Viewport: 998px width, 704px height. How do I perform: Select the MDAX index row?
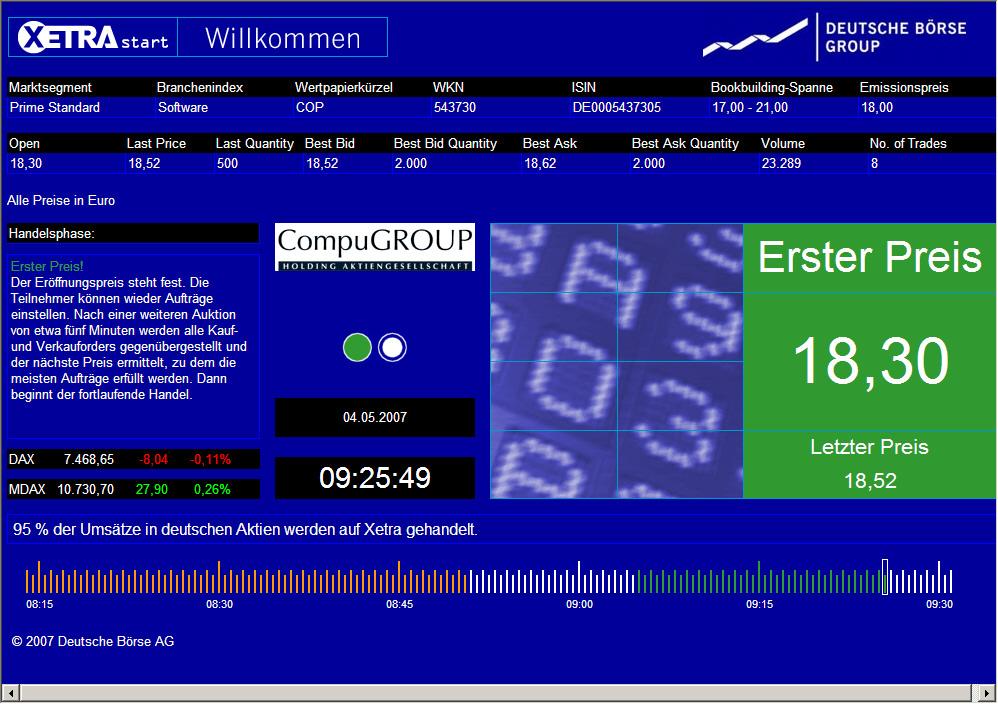(133, 487)
